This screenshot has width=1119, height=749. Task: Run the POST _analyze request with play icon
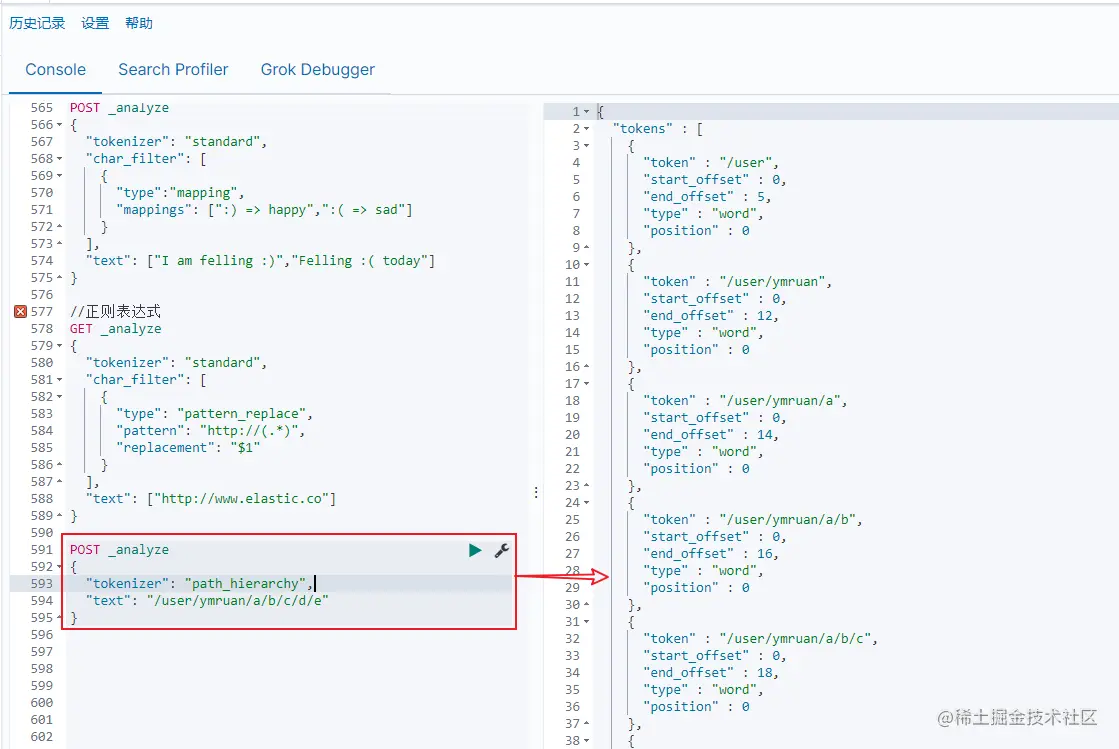(x=475, y=550)
